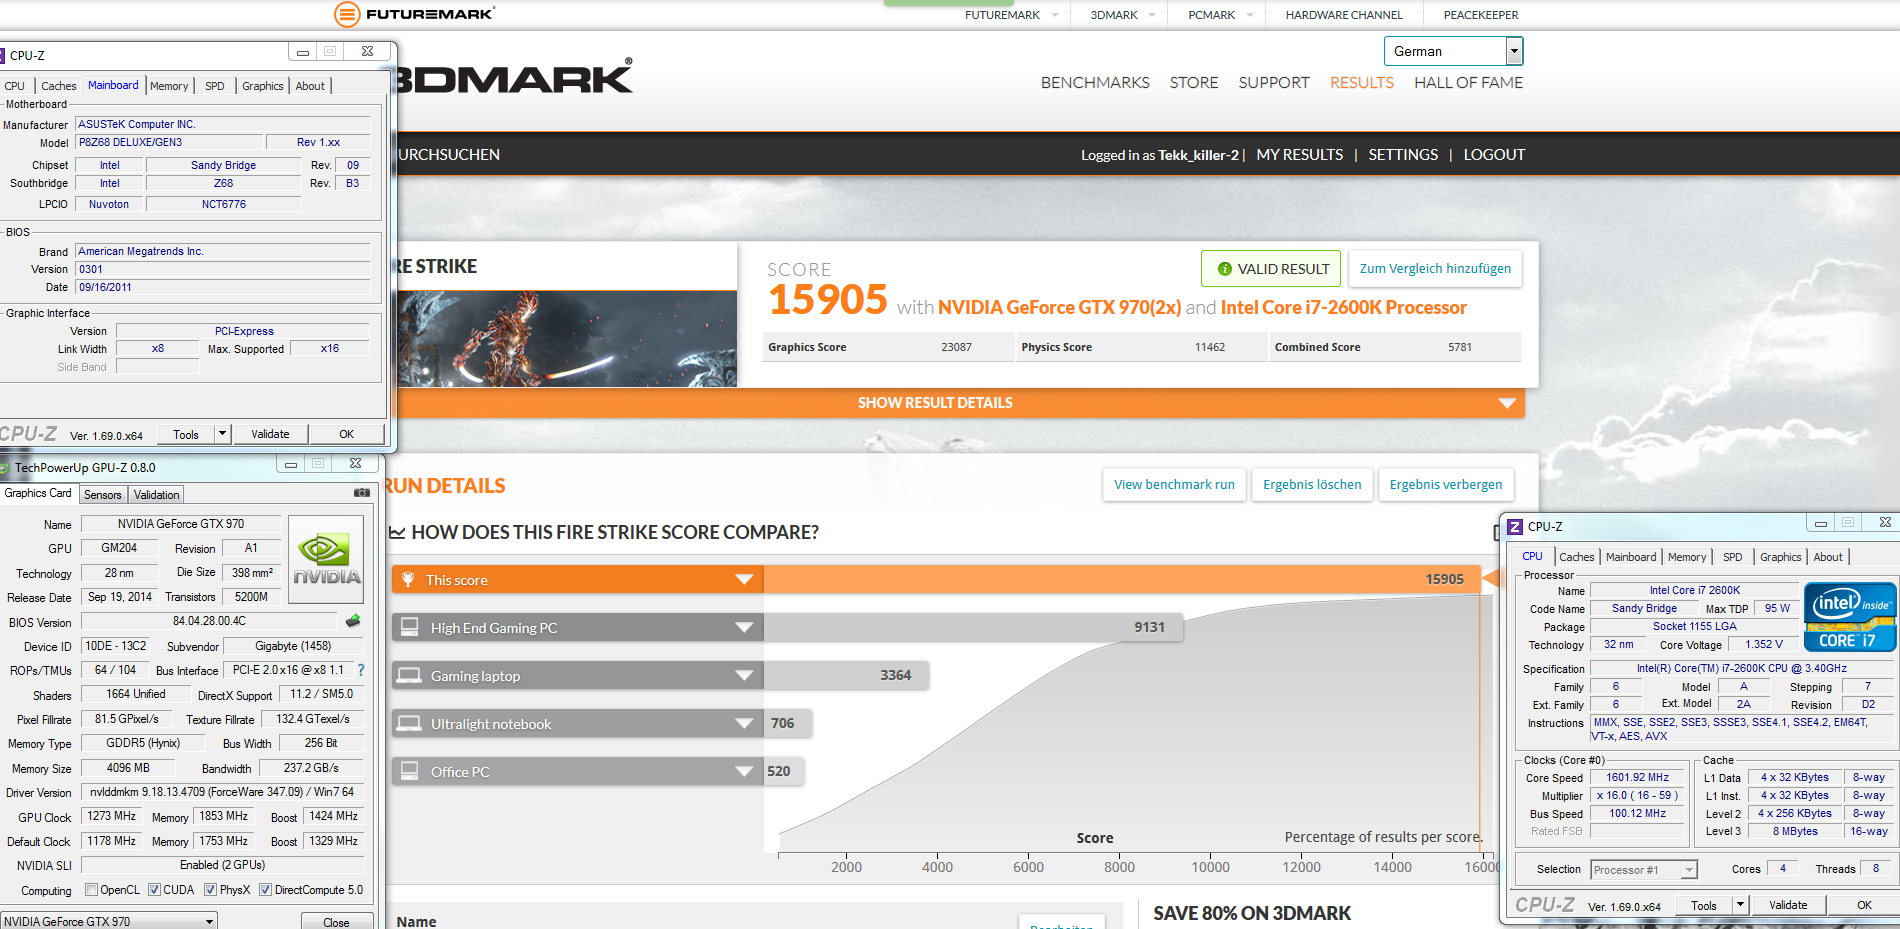Click Ergebnis löschen button
Screen dimensions: 1900x929
point(1312,484)
